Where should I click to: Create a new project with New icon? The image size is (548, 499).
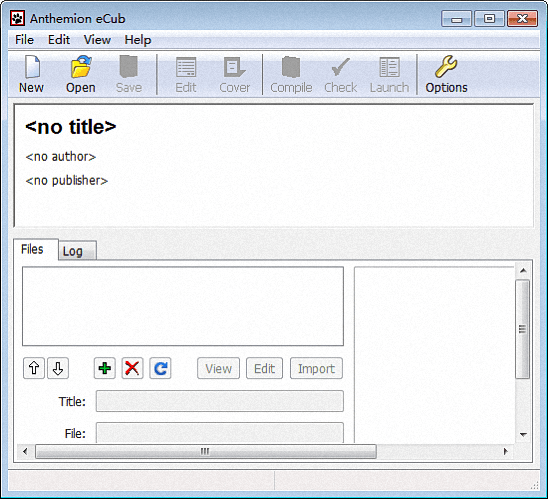point(32,67)
